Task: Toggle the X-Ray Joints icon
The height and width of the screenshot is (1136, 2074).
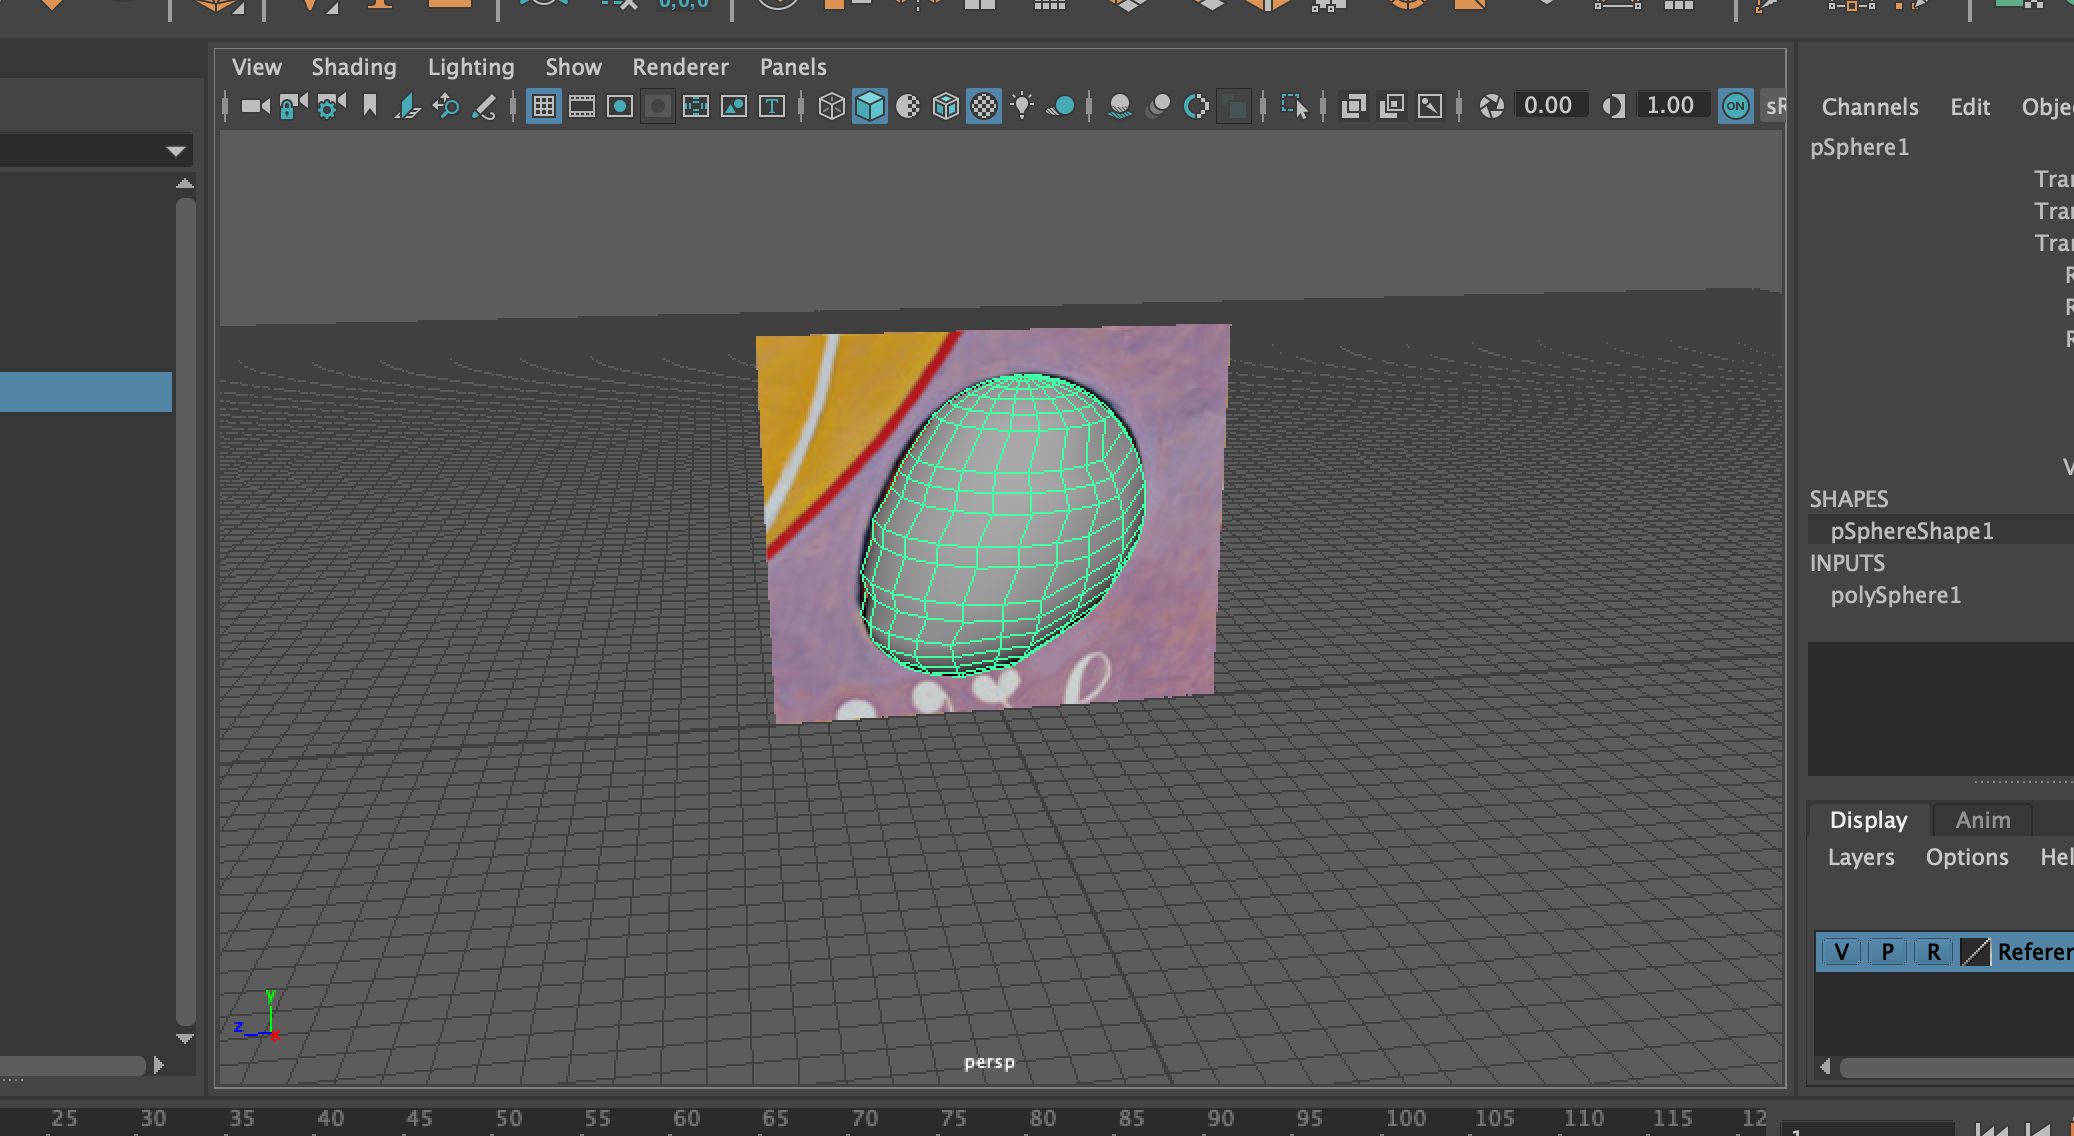Action: tap(1430, 106)
